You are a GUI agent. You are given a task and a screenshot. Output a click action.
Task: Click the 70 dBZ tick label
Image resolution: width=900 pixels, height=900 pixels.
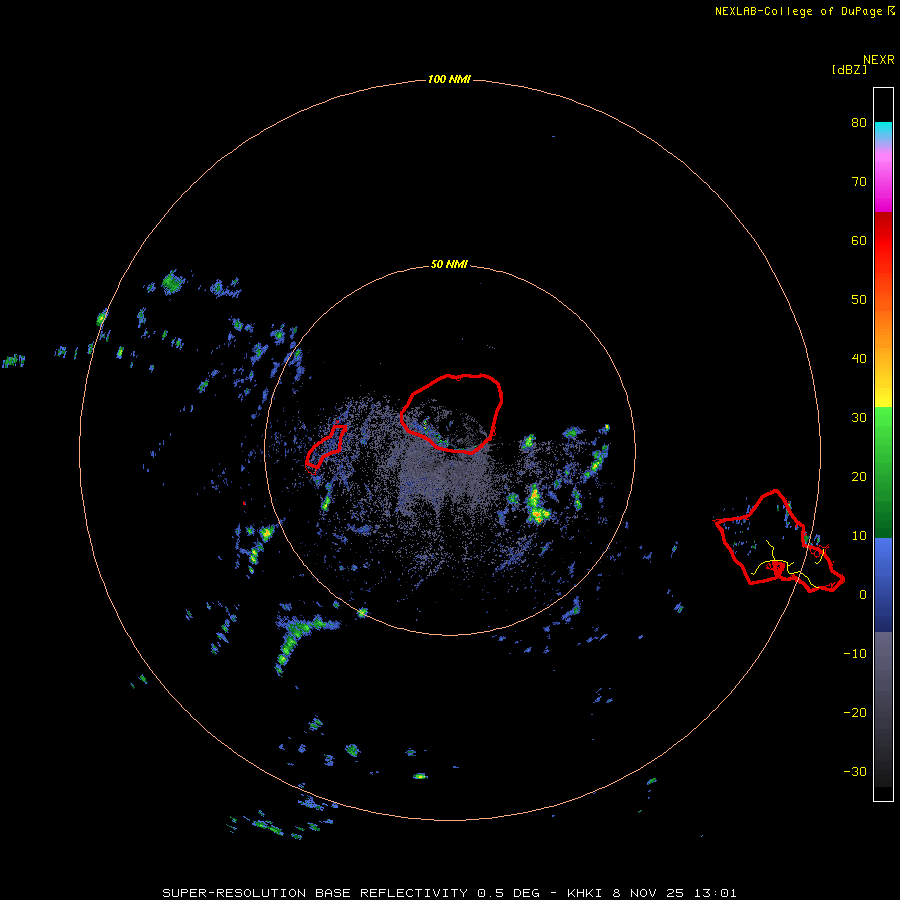click(859, 181)
